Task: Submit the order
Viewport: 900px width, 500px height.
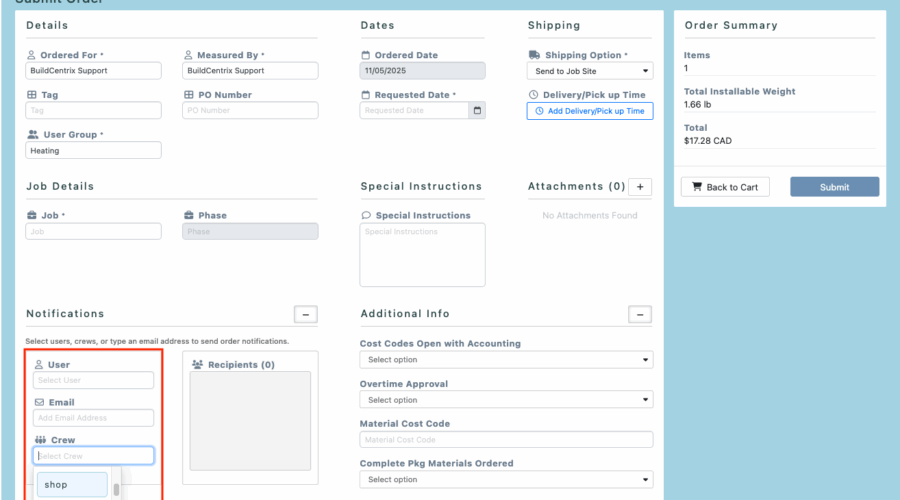Action: pos(834,187)
